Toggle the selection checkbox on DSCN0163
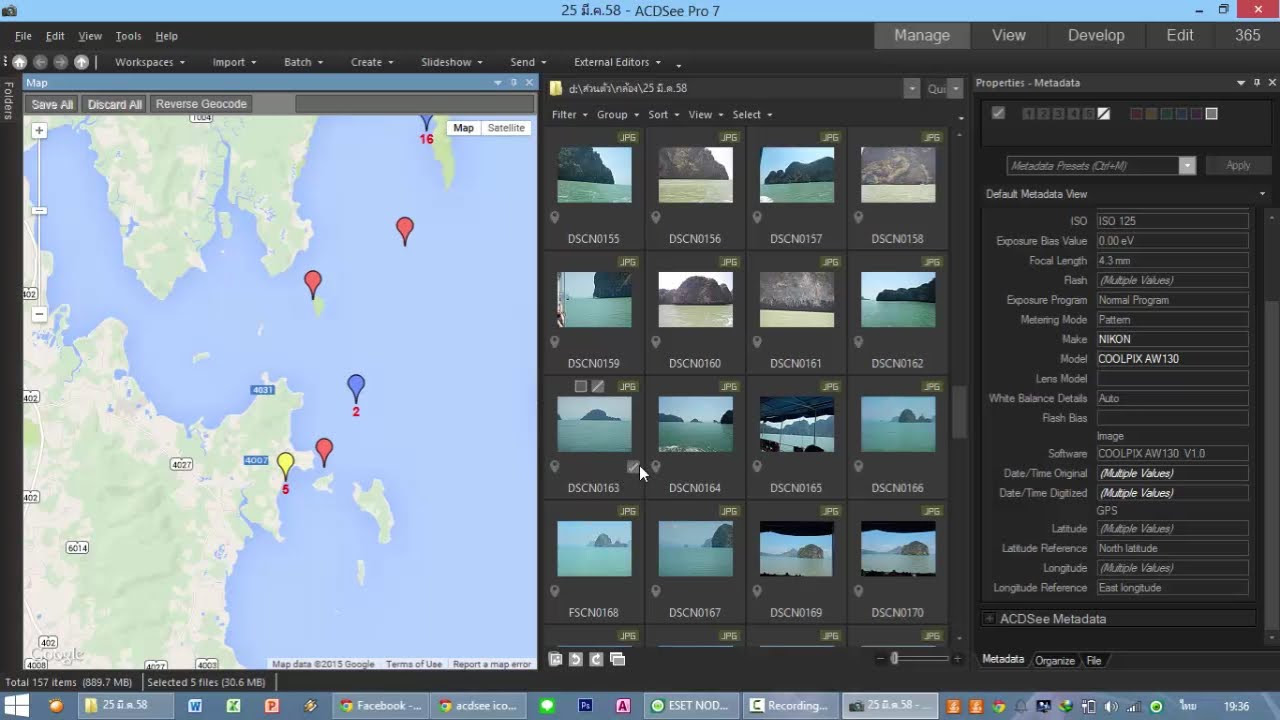 click(x=580, y=386)
